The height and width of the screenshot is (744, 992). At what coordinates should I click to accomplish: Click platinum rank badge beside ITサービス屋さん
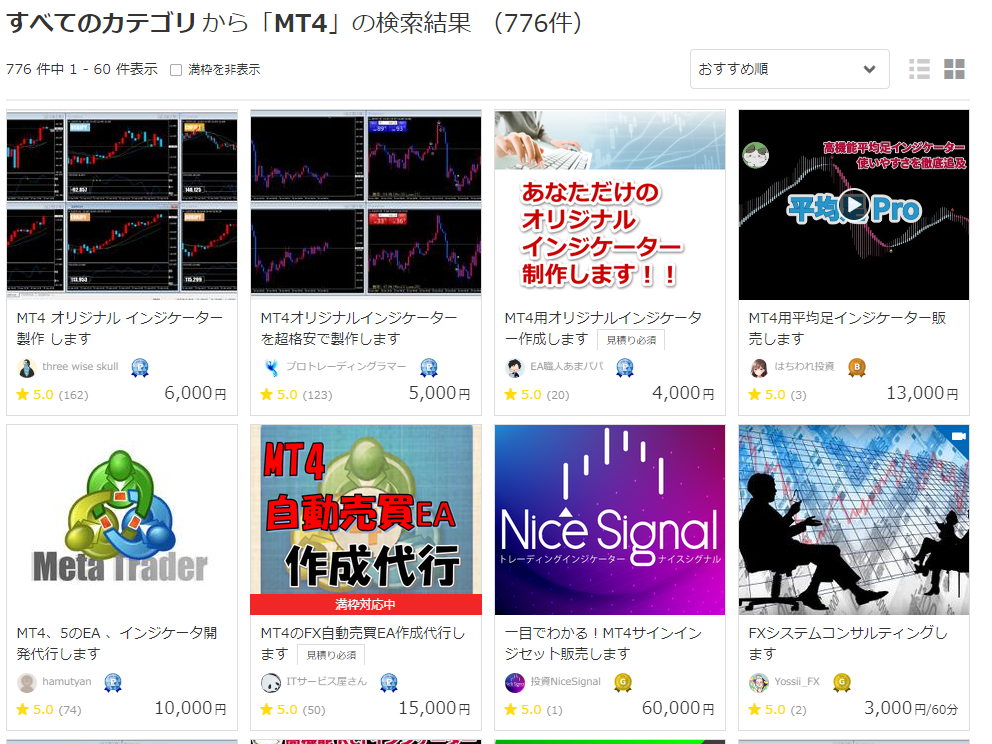pyautogui.click(x=389, y=683)
